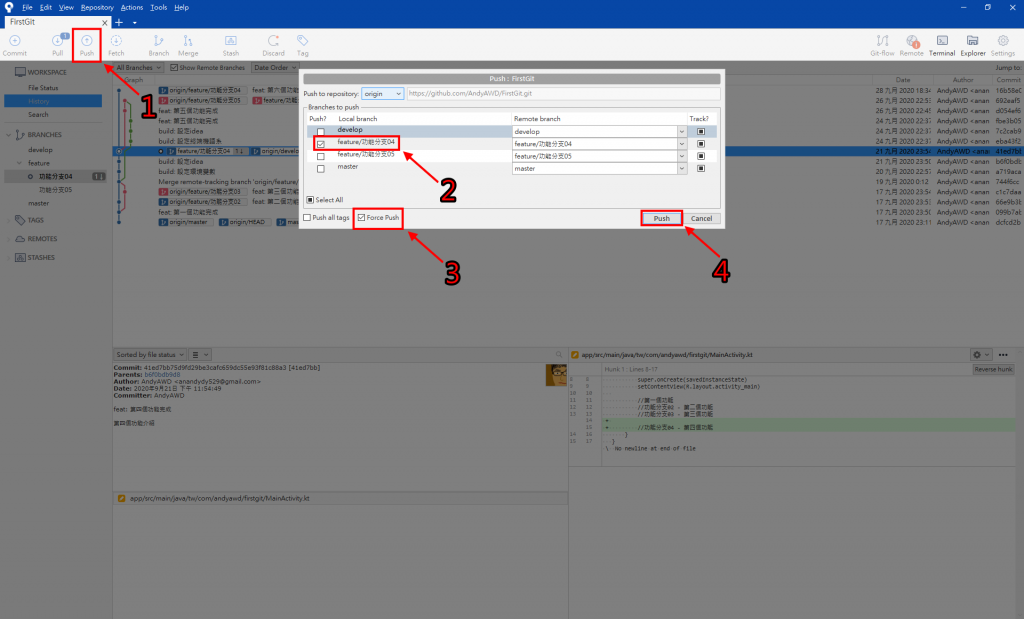
Task: Select File Status in sidebar
Action: 43,87
